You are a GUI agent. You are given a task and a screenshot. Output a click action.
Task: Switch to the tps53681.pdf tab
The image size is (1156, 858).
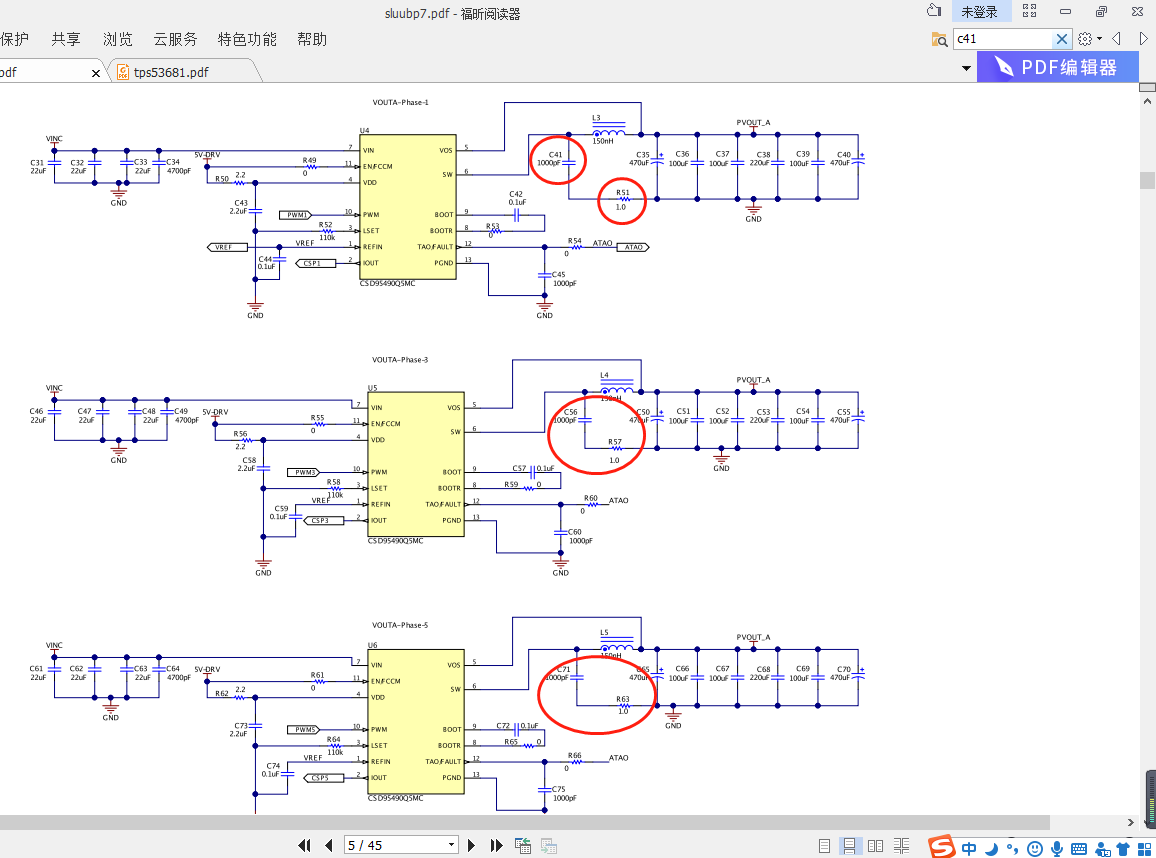(x=171, y=72)
